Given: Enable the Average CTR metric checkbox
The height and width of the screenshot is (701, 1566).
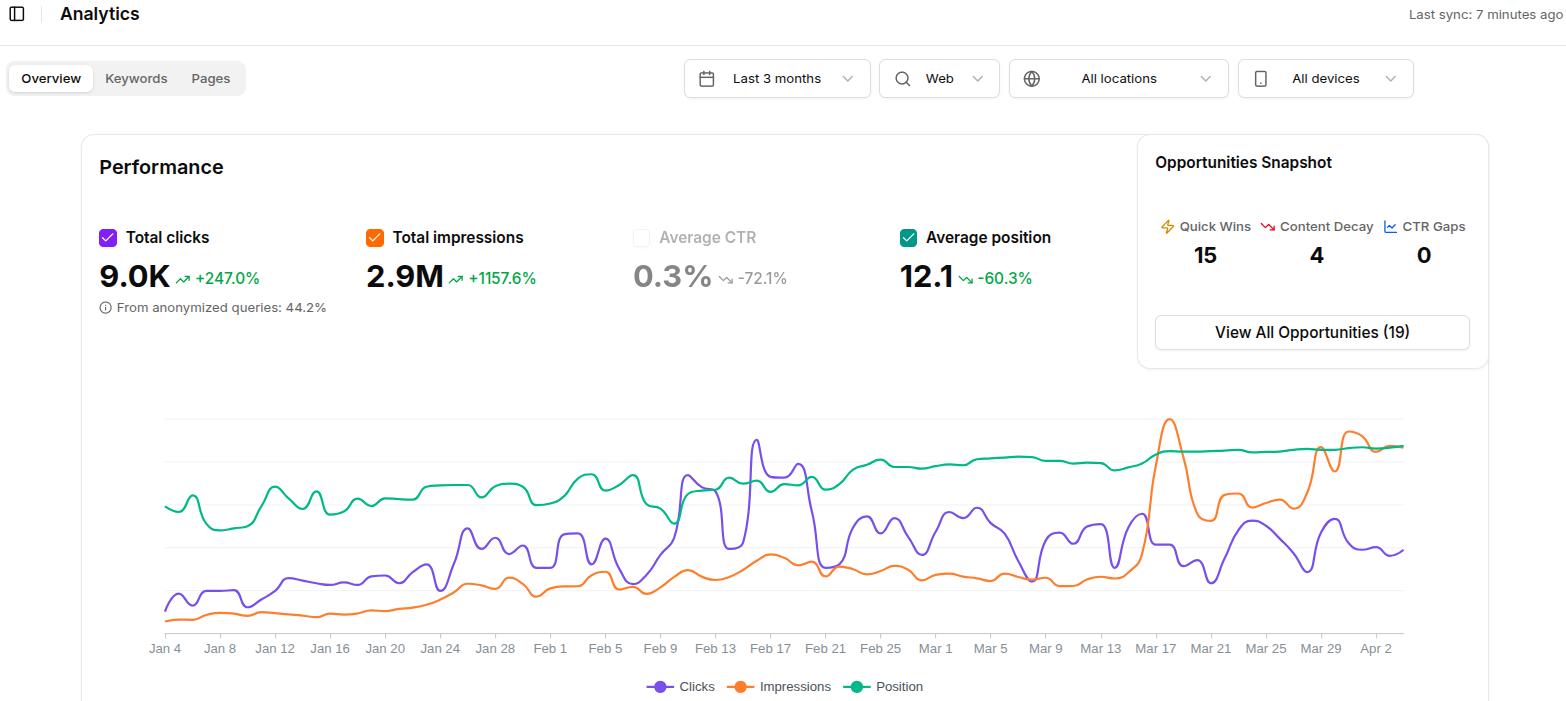Looking at the screenshot, I should tap(641, 237).
